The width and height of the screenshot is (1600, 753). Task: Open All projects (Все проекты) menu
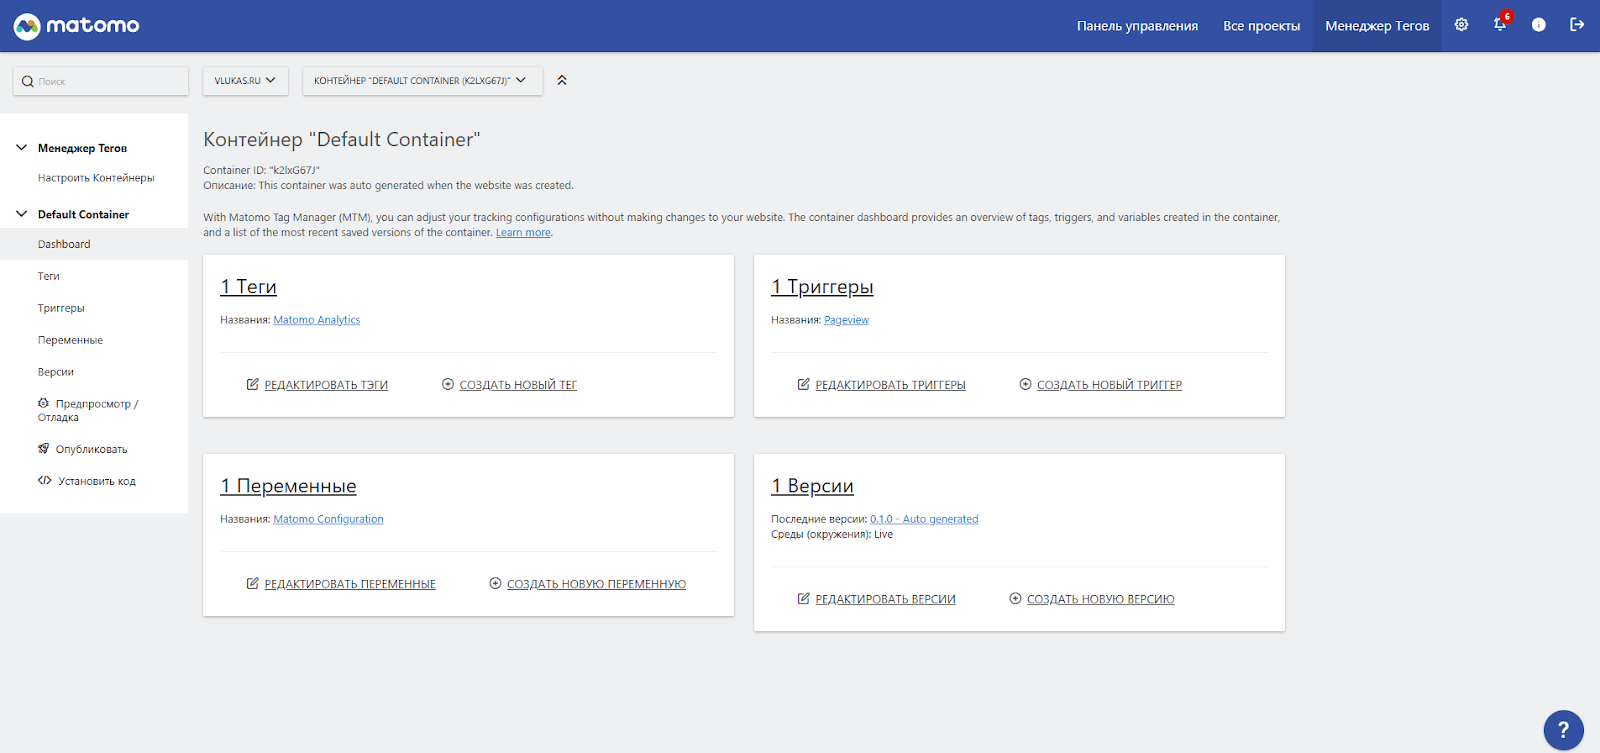pos(1261,26)
